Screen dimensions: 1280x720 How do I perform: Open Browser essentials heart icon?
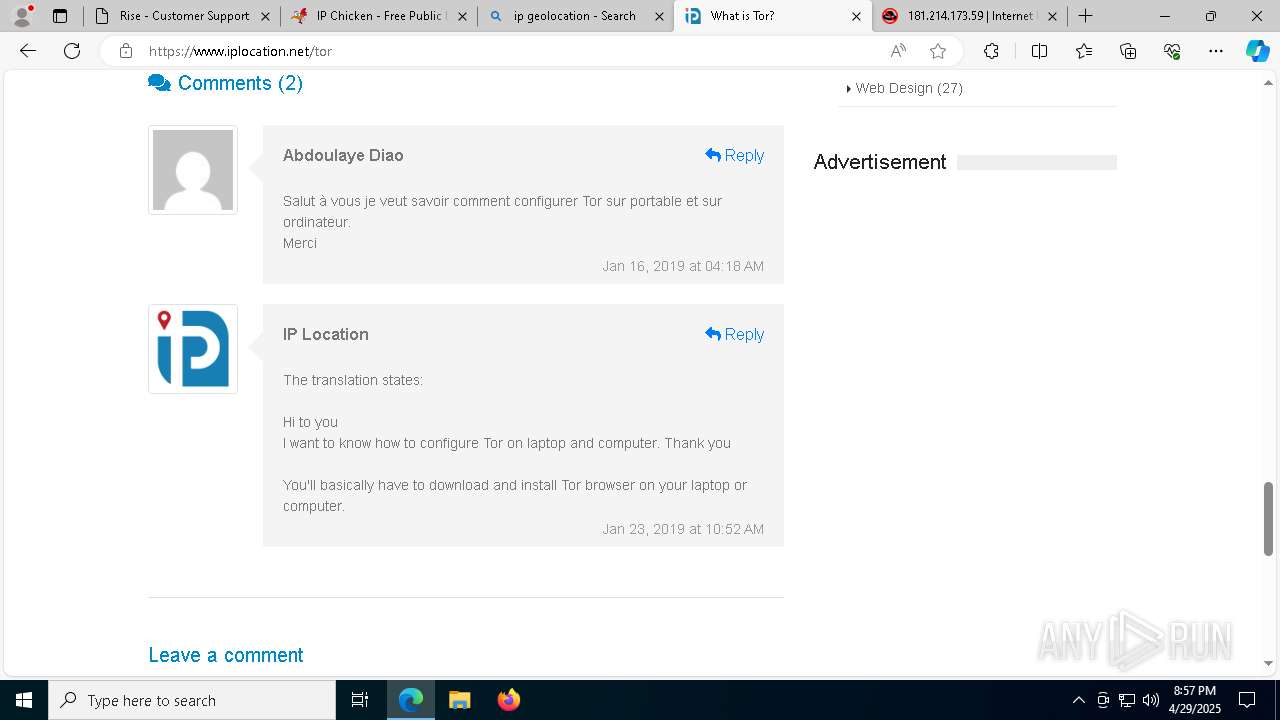1172,51
